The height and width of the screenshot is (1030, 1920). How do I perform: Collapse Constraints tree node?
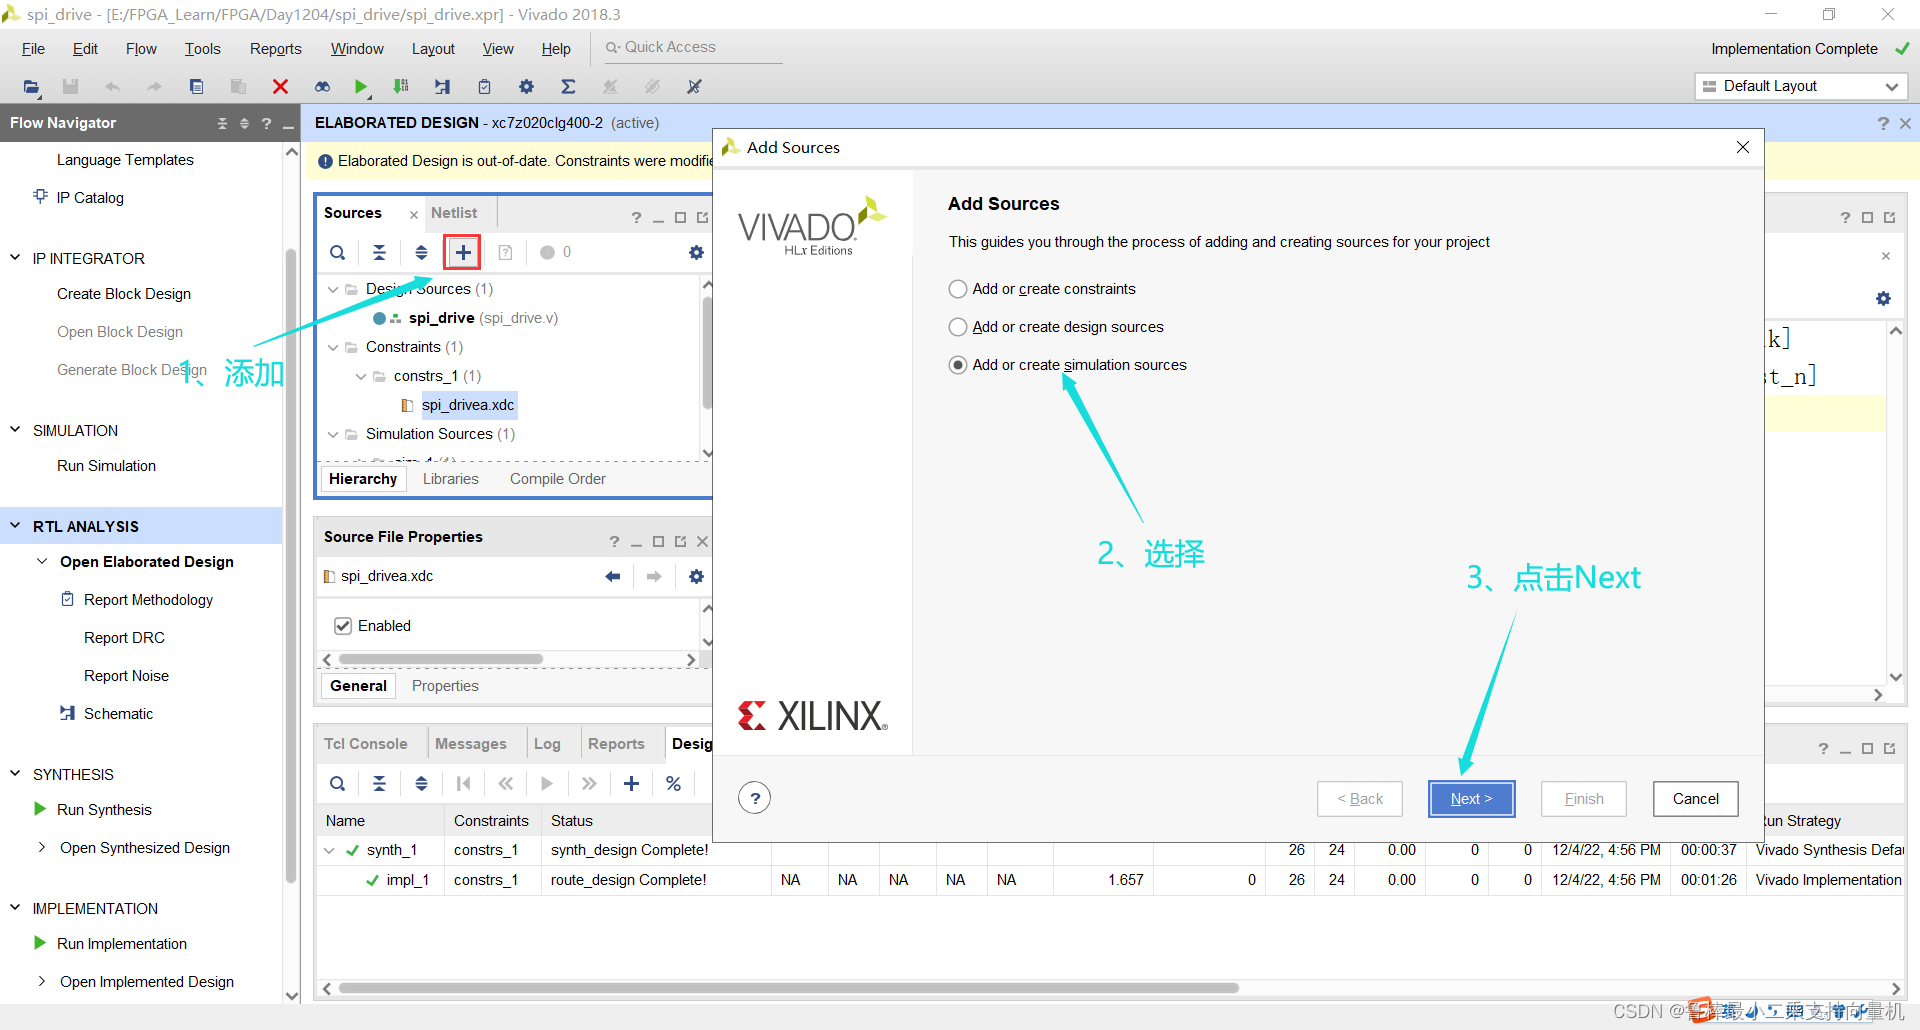(333, 347)
